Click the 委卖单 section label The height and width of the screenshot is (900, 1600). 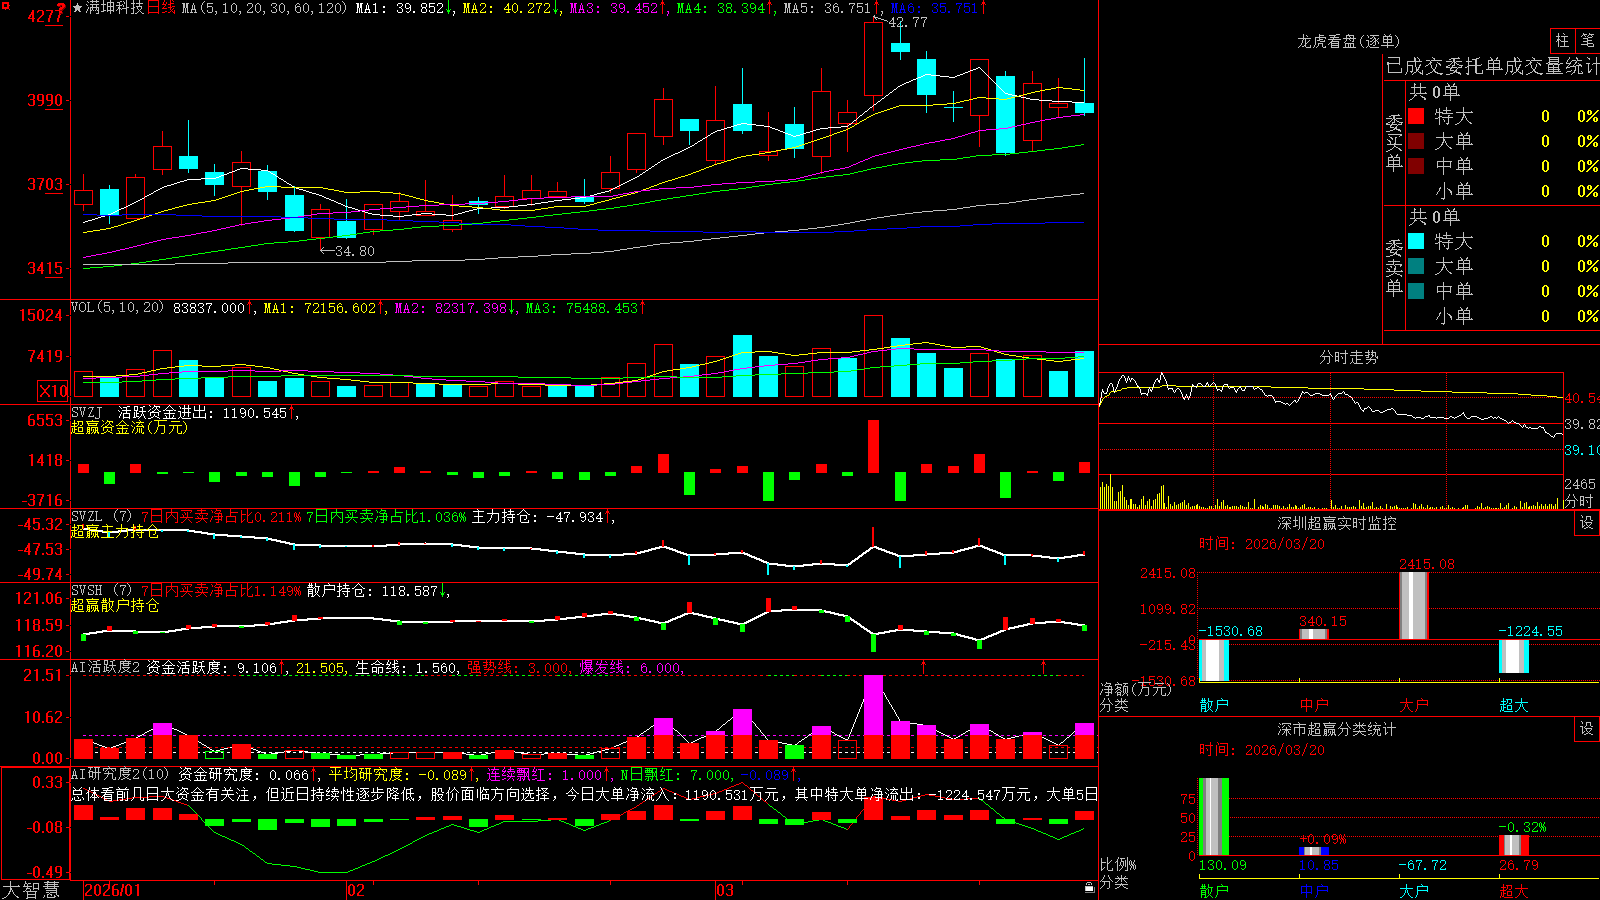point(1394,267)
